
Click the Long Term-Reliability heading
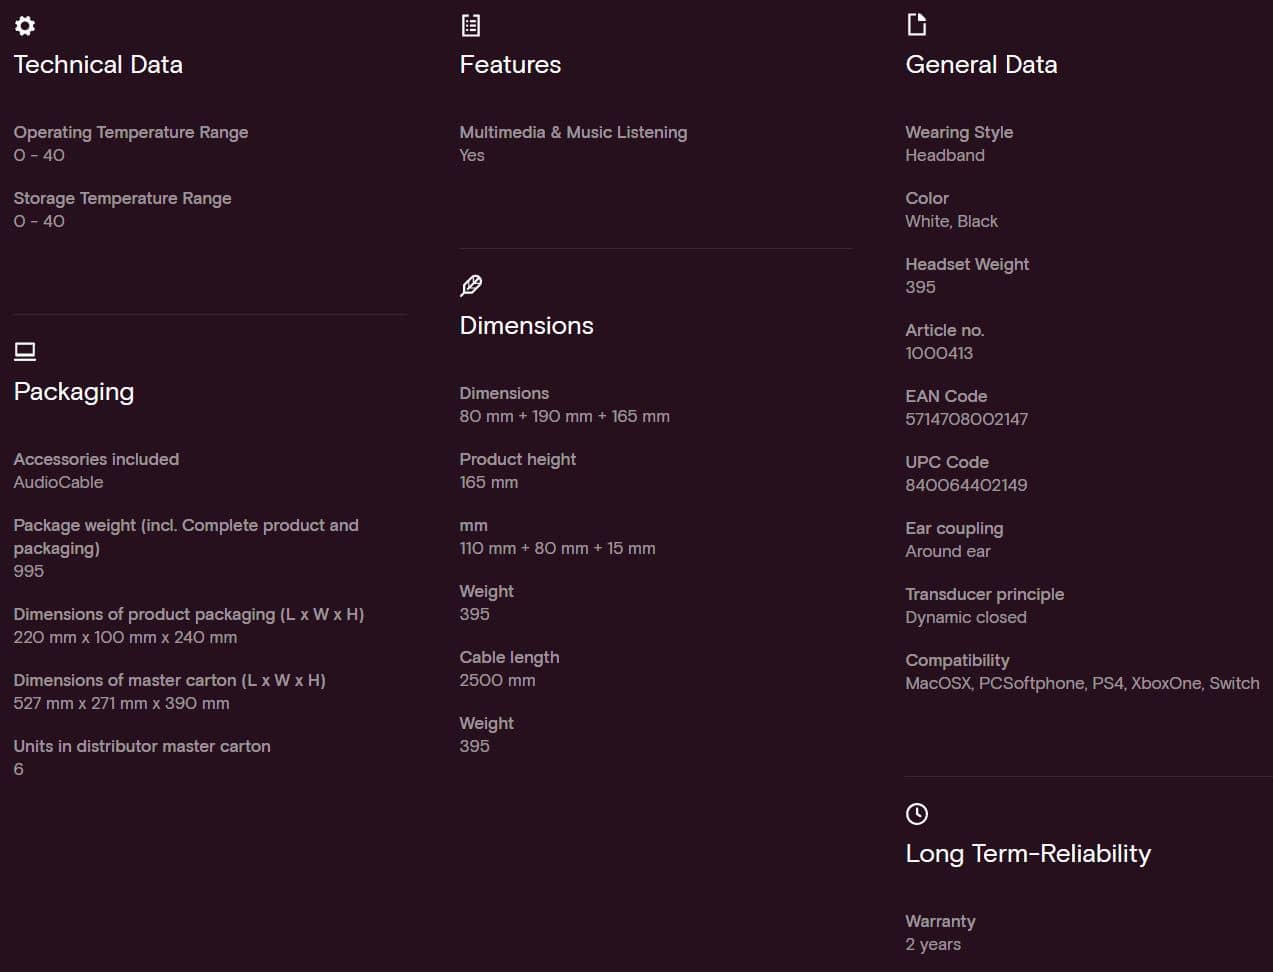click(1028, 854)
